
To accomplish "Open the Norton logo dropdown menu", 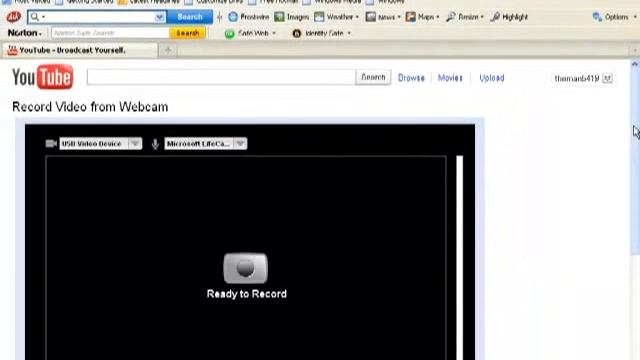I will [24, 33].
